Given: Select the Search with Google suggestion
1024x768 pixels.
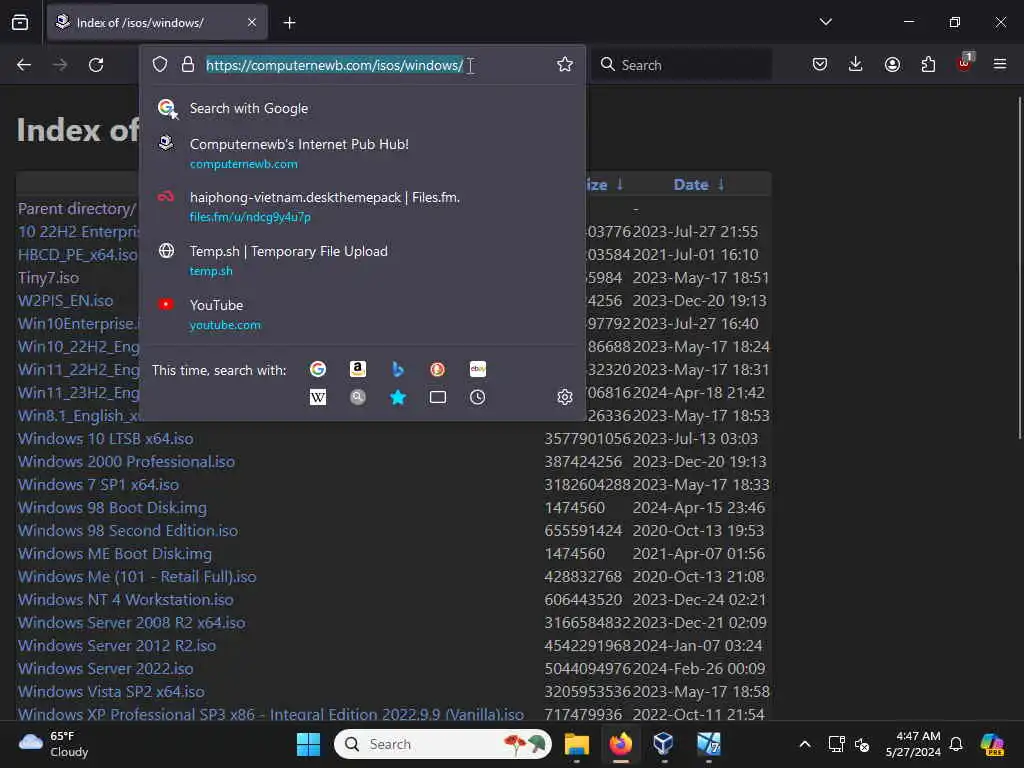Looking at the screenshot, I should [362, 108].
